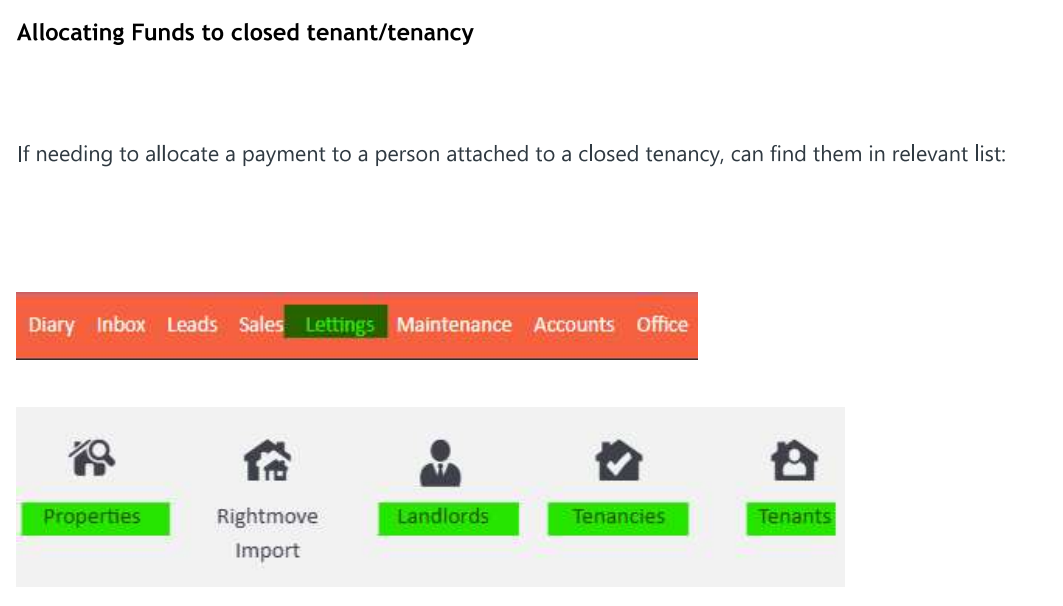
Task: Click the Rightmove Import houses icon
Action: pos(267,461)
